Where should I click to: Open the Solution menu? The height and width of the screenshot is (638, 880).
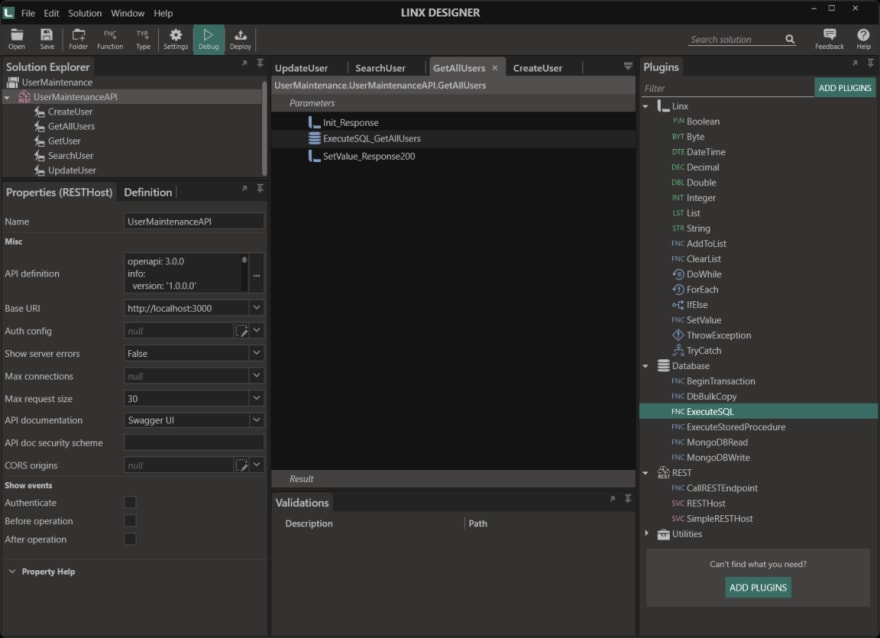pyautogui.click(x=85, y=13)
